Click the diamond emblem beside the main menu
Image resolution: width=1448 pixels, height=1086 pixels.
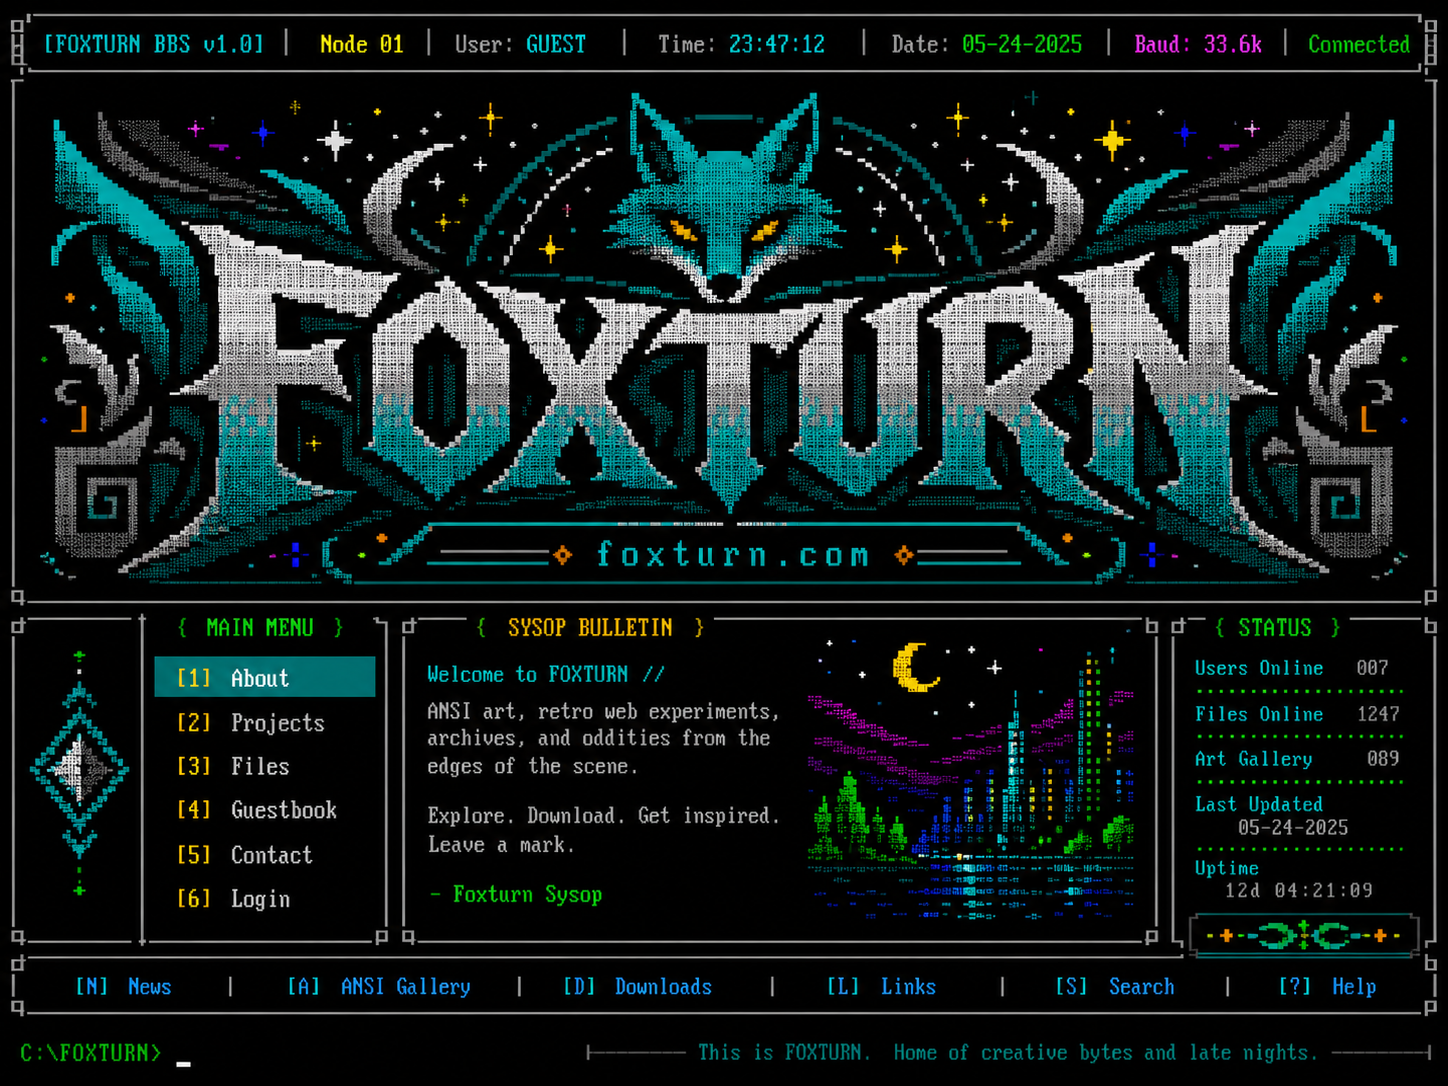click(x=79, y=770)
